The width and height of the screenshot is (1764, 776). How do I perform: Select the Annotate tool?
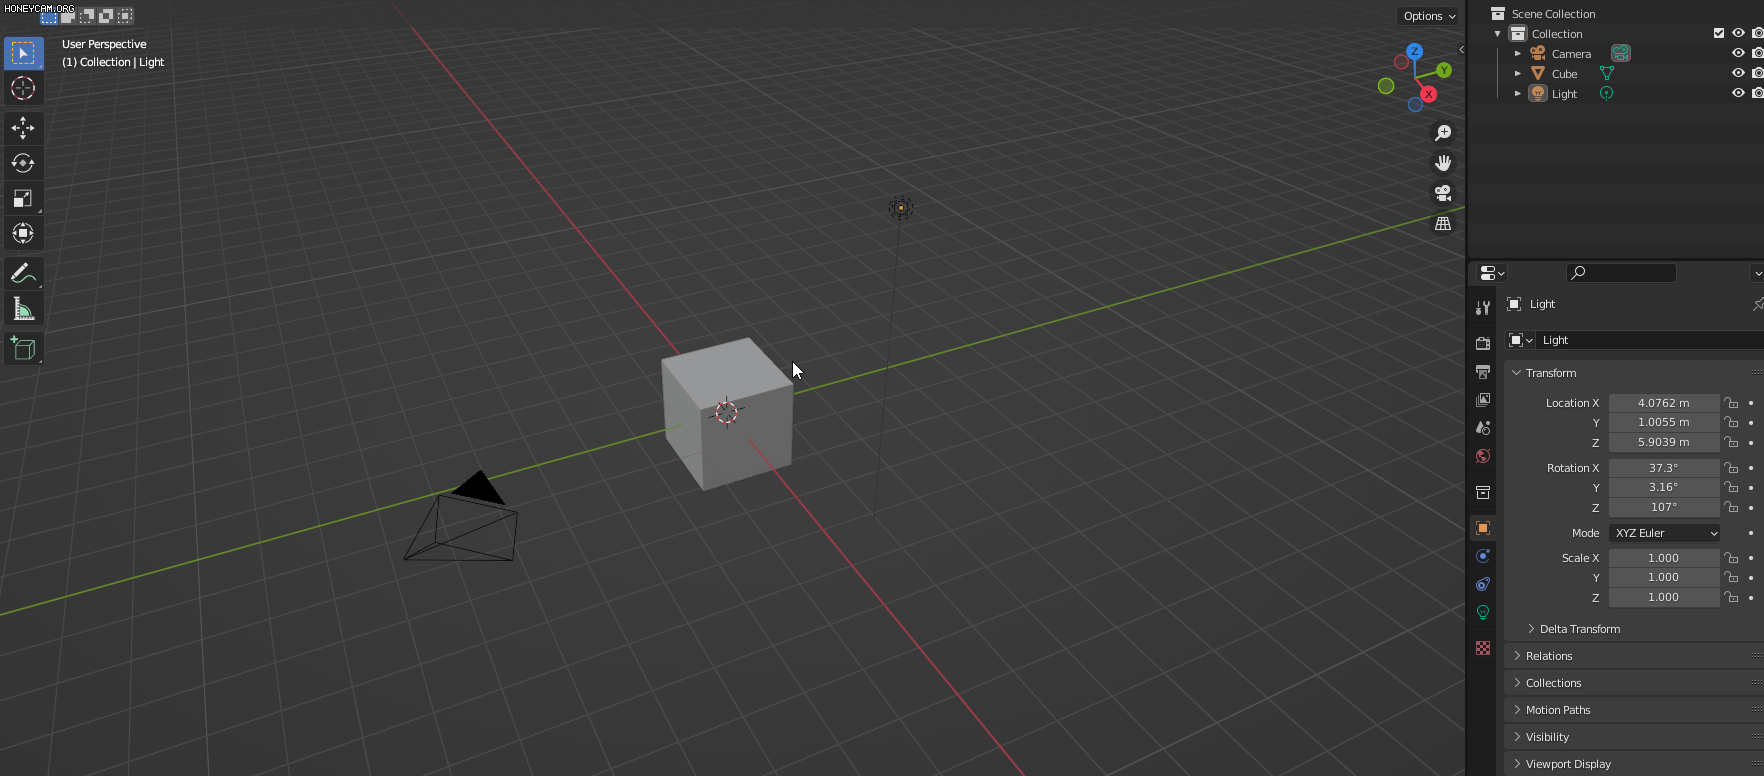point(23,273)
